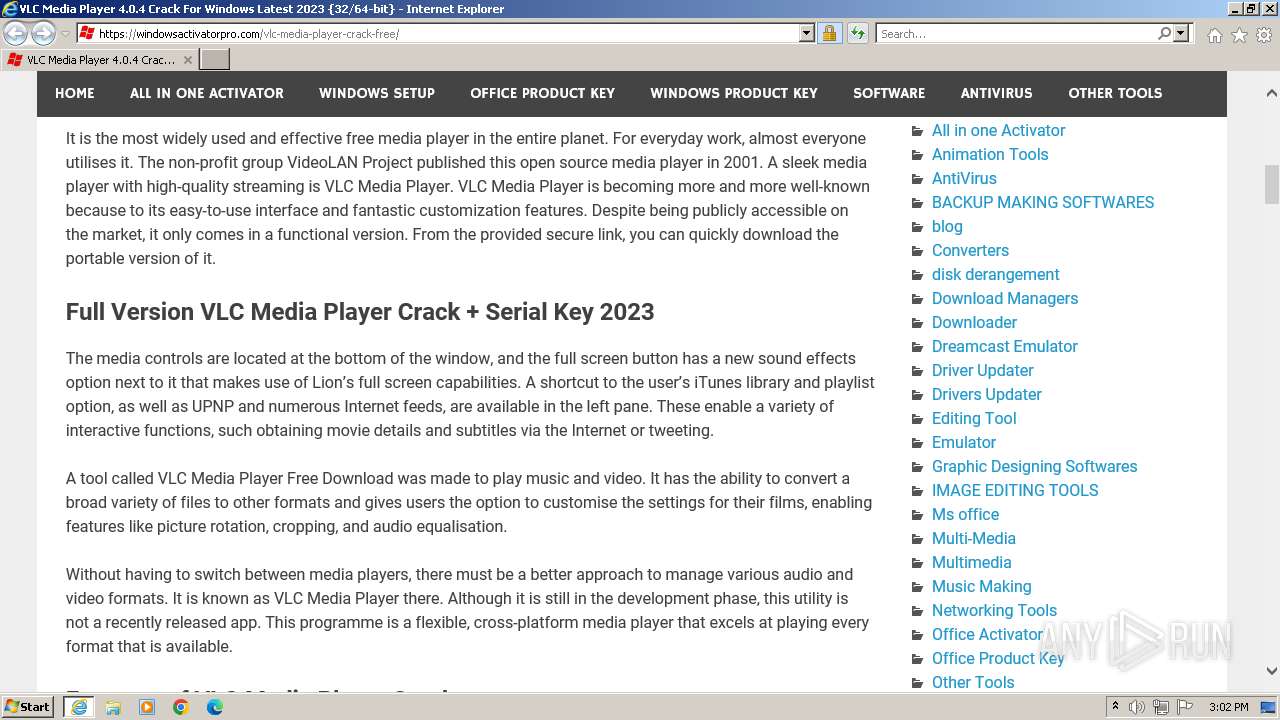
Task: Click the folder icon beside Converters
Action: pos(918,251)
